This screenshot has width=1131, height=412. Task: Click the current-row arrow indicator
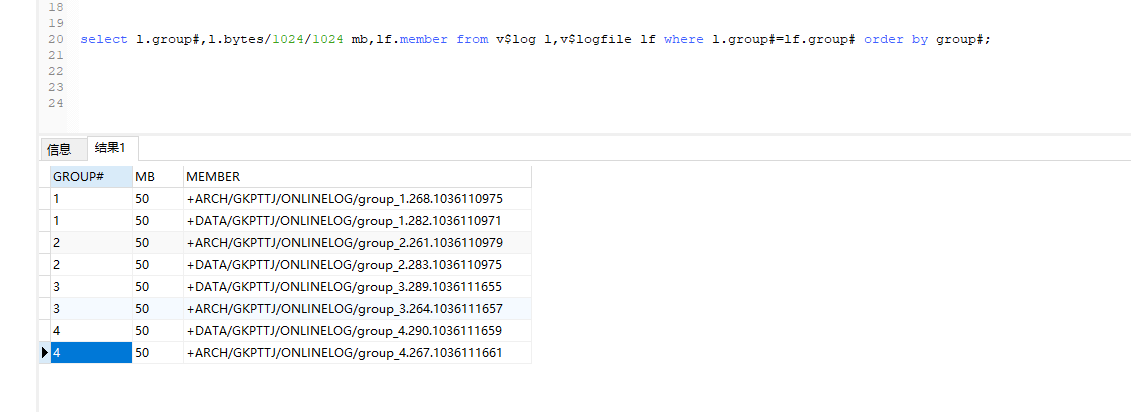tap(45, 353)
